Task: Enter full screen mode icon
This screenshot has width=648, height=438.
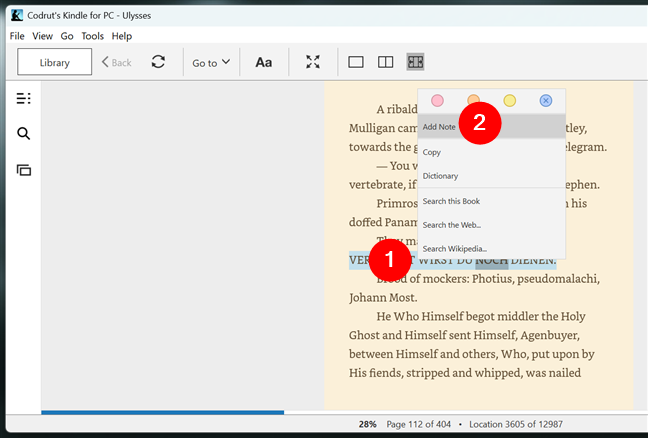Action: click(313, 62)
